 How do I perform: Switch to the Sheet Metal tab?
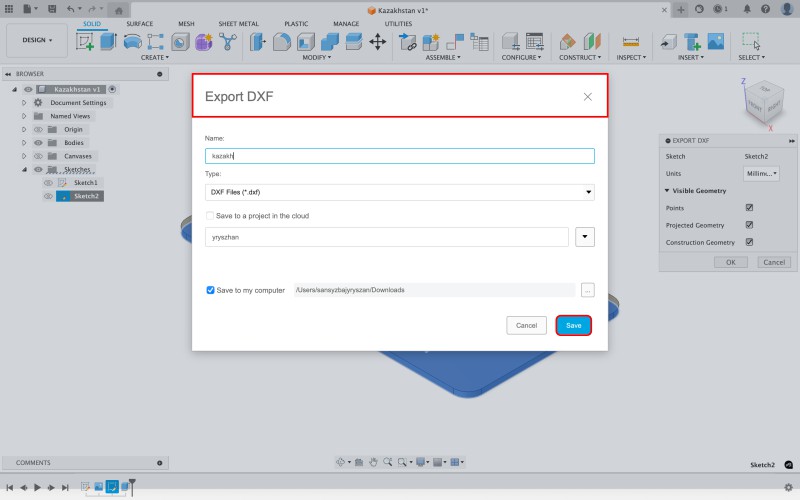(x=238, y=23)
